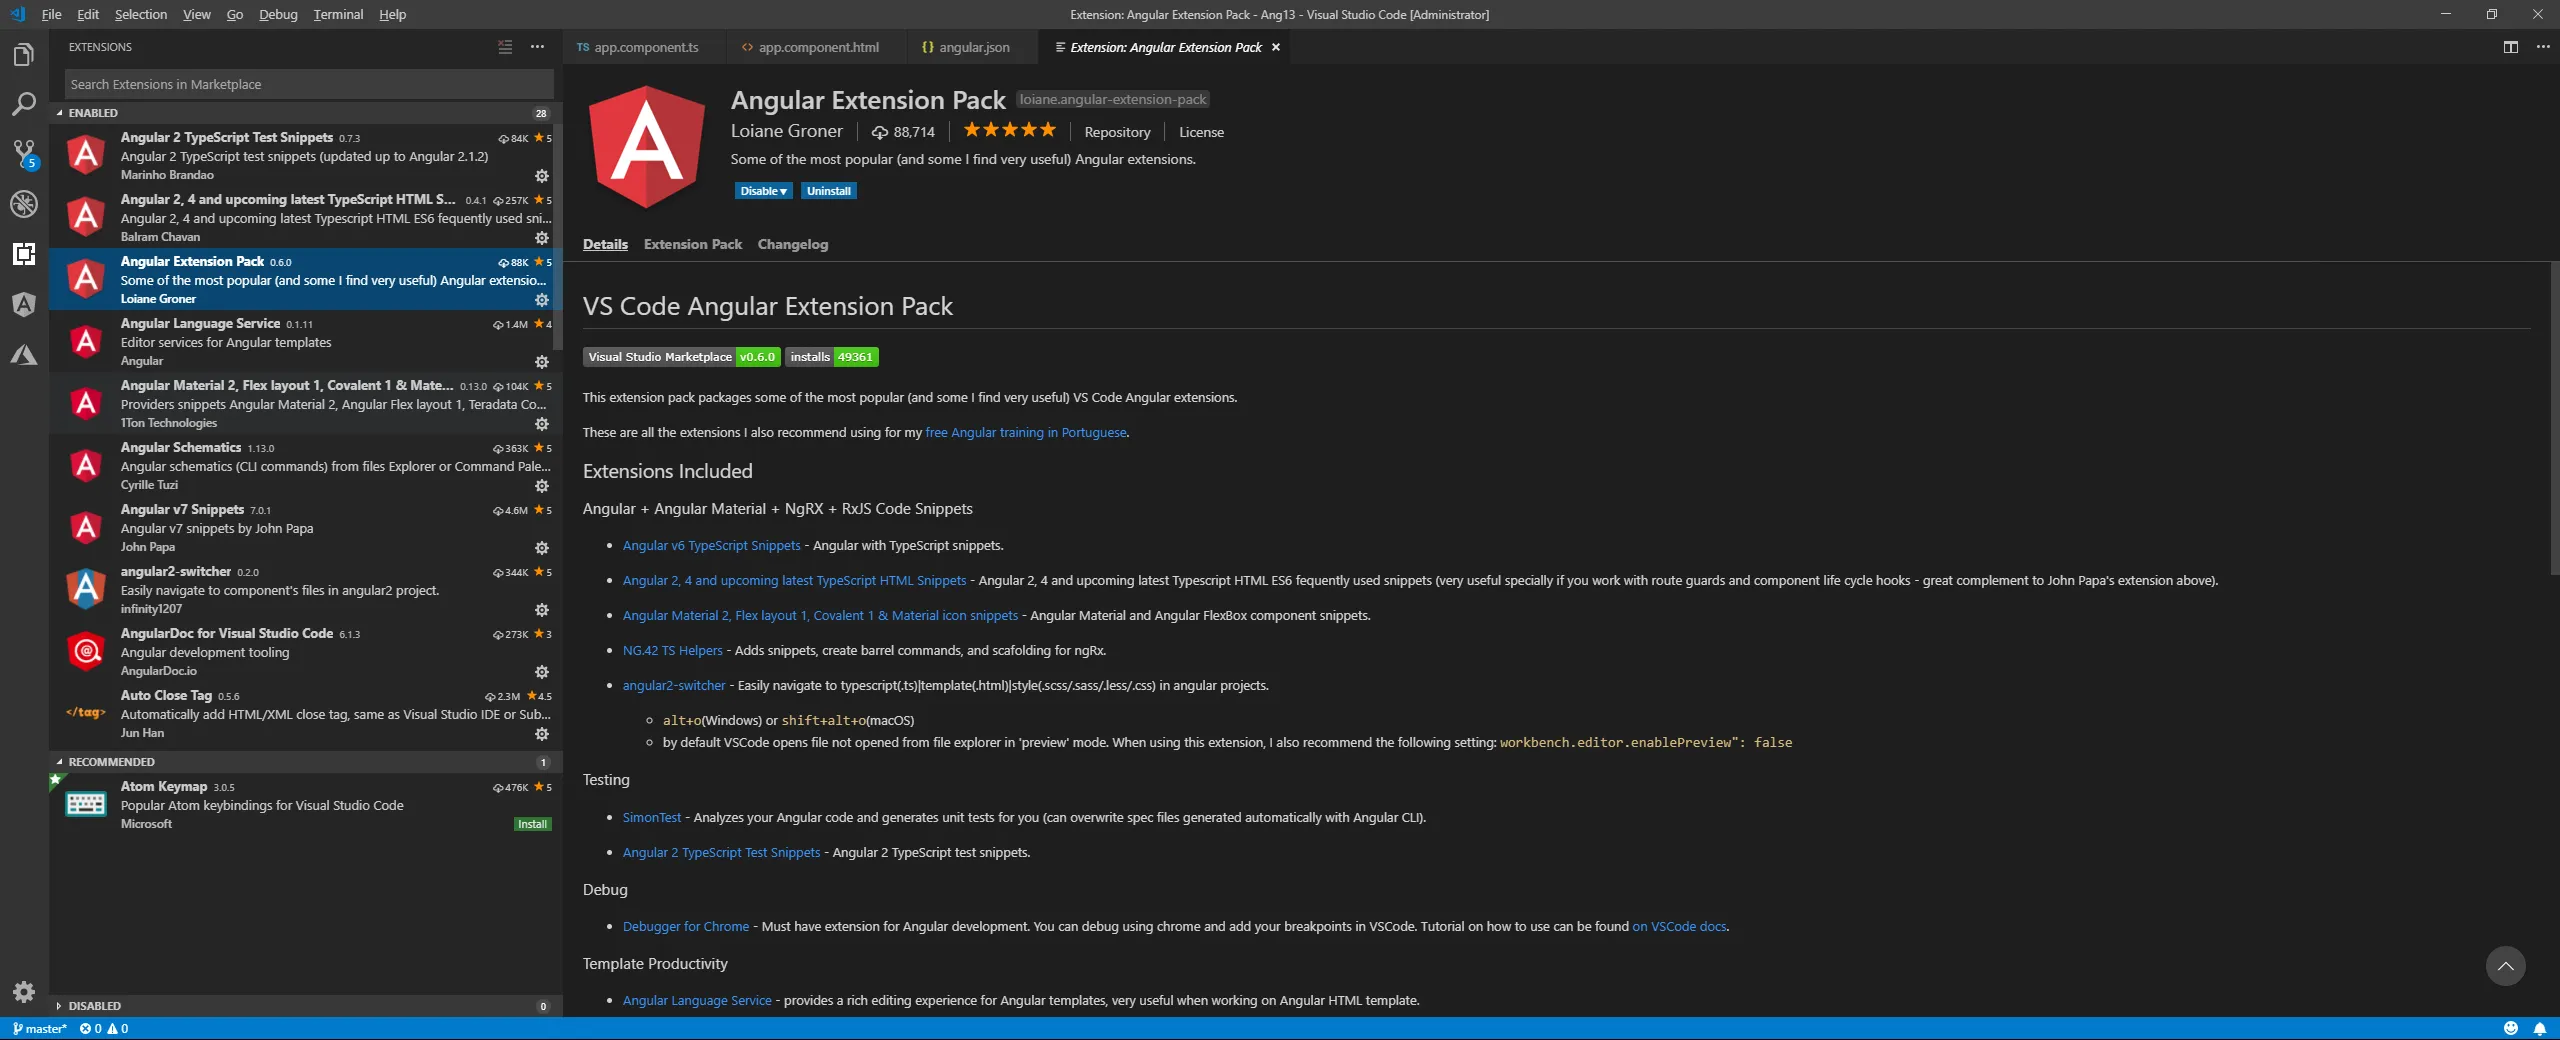Select Angular 2, 4 TypeScript HTML Snippets extension
Image resolution: width=2560 pixels, height=1040 pixels.
click(306, 218)
